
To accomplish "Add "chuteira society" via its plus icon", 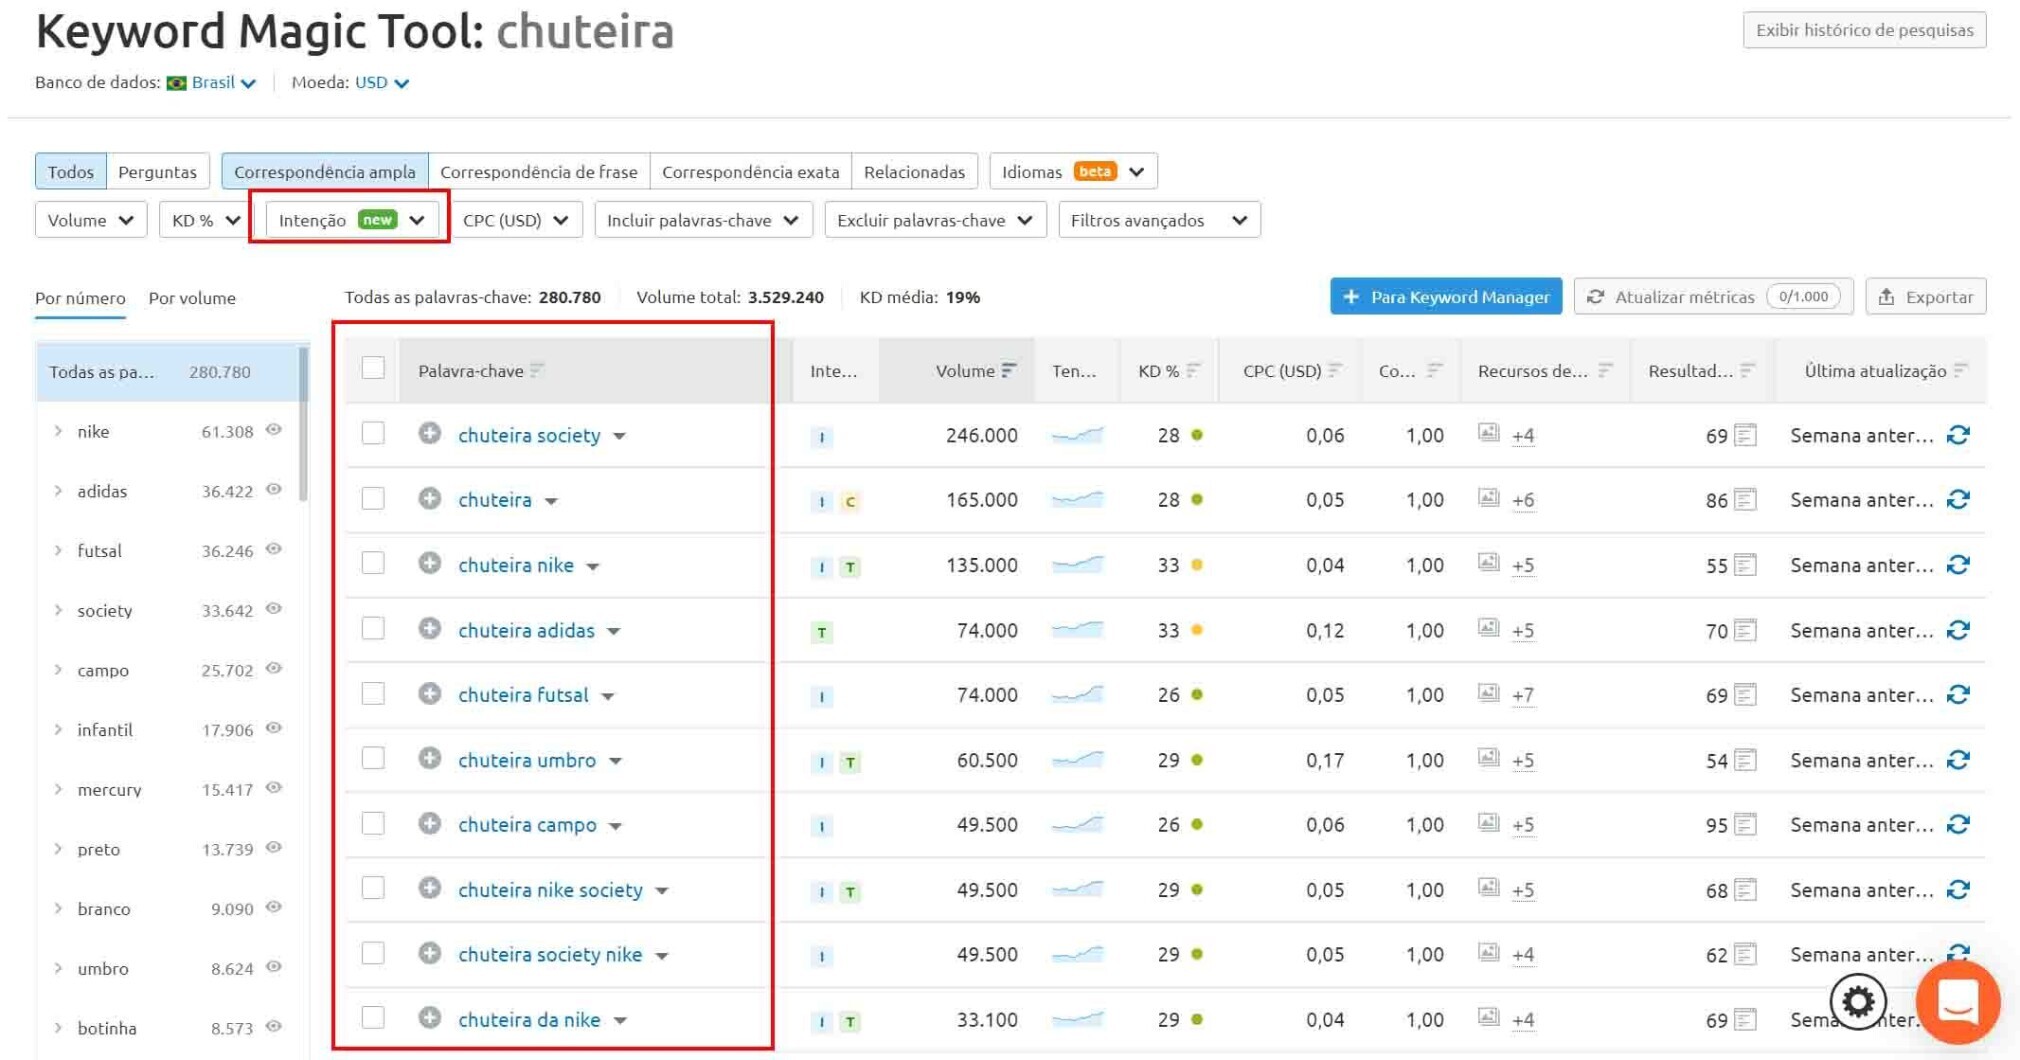I will [430, 435].
